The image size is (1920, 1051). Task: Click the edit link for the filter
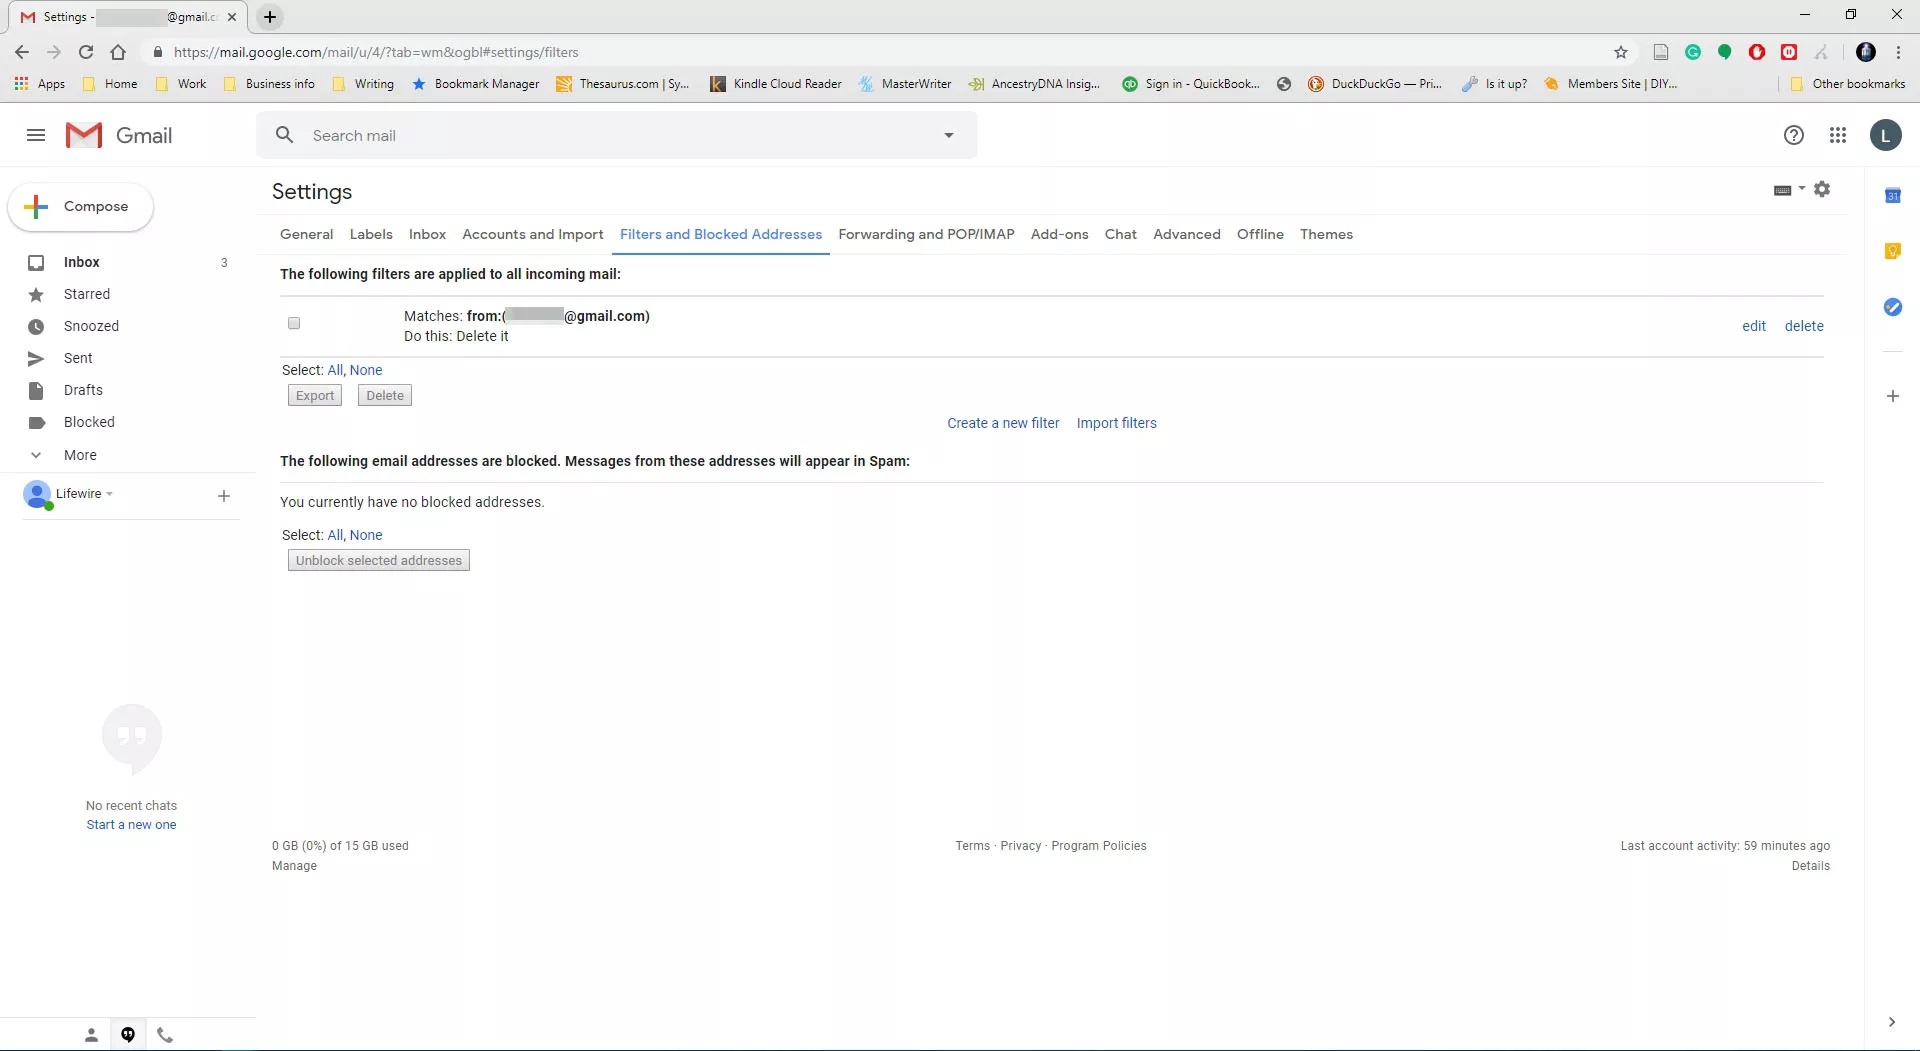pos(1753,326)
